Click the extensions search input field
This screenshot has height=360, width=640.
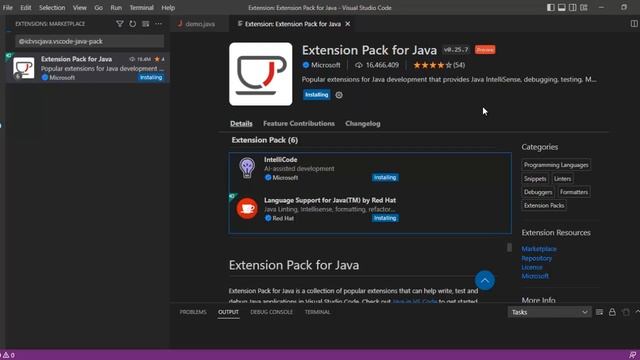pos(89,41)
